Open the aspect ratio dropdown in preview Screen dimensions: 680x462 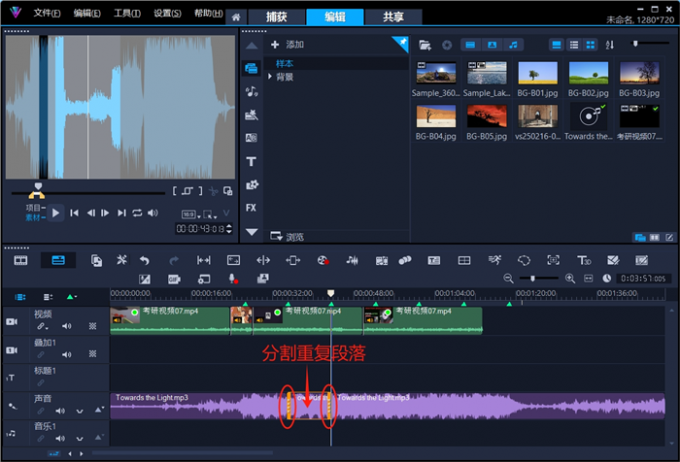pyautogui.click(x=190, y=214)
